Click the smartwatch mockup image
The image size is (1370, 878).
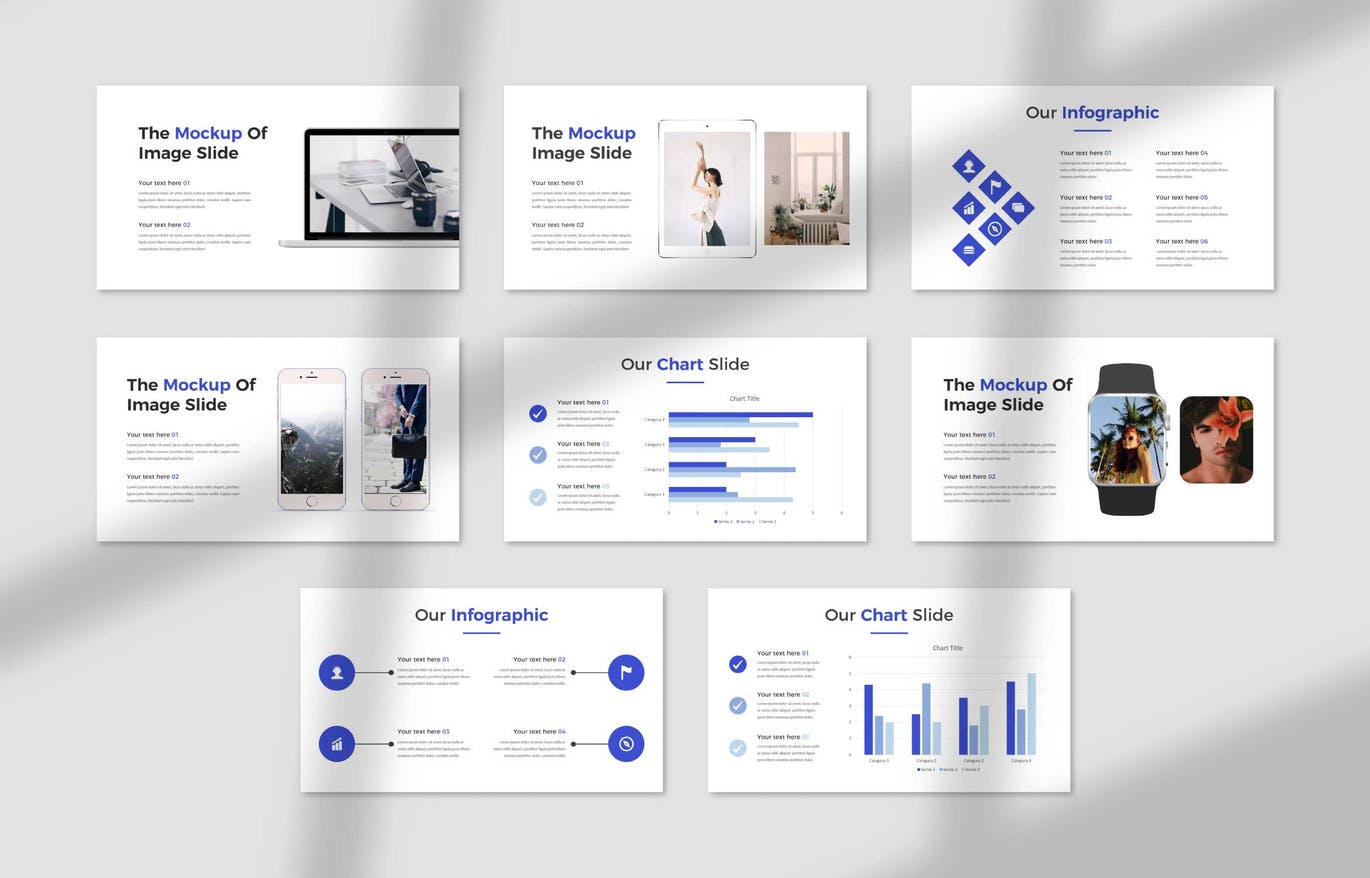click(x=1127, y=439)
